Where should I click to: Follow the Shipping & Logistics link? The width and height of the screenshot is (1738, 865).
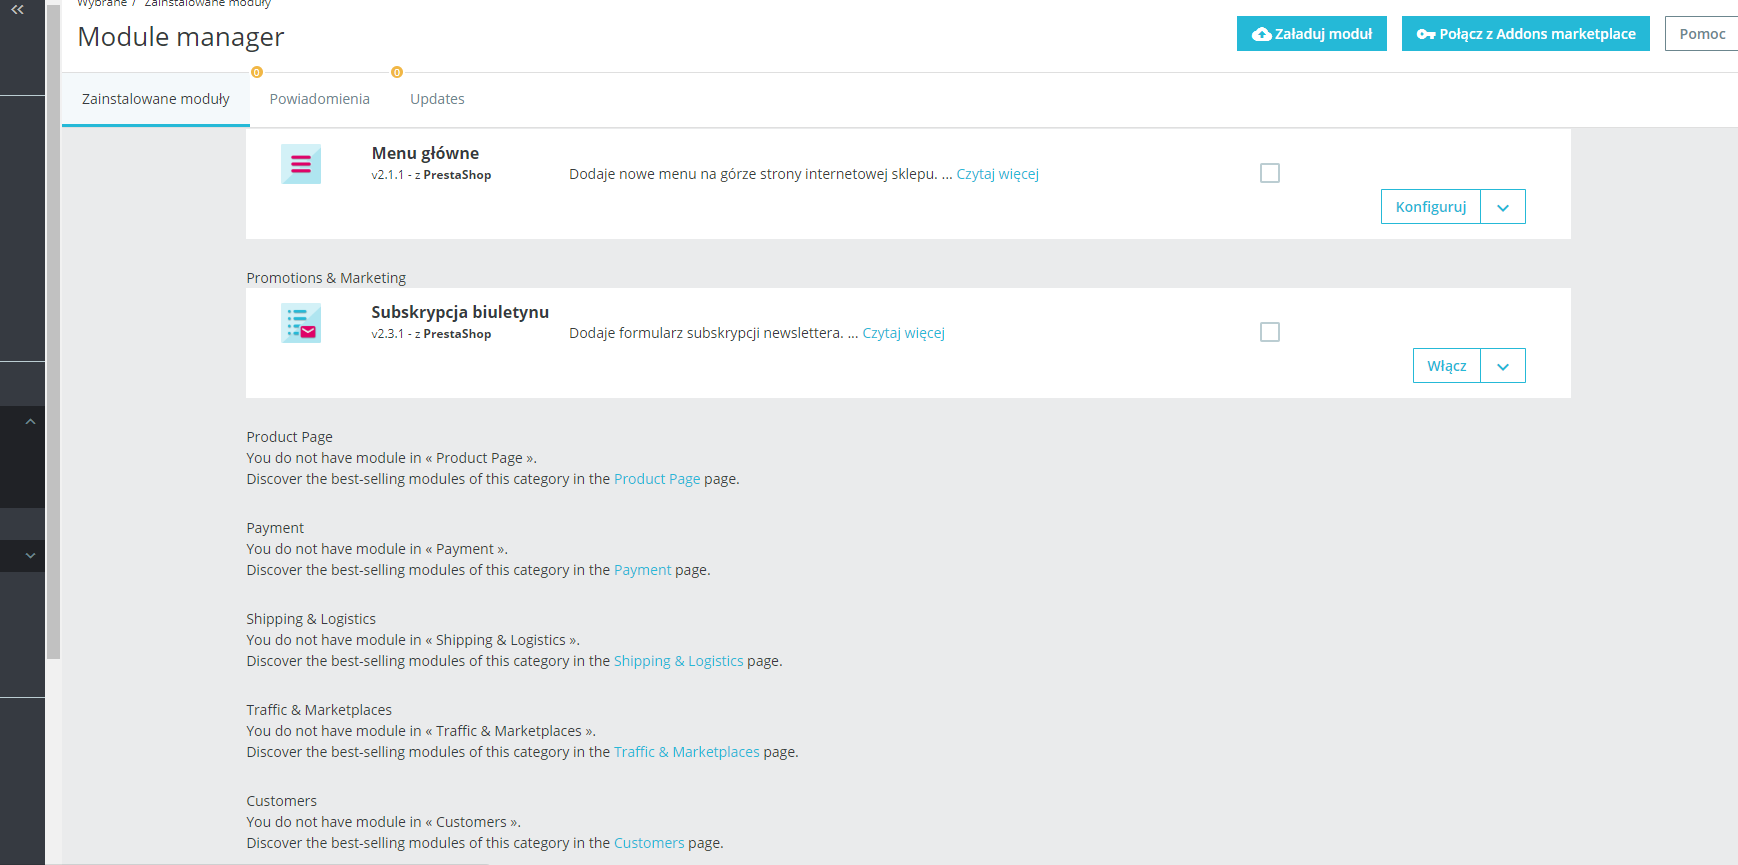click(679, 661)
